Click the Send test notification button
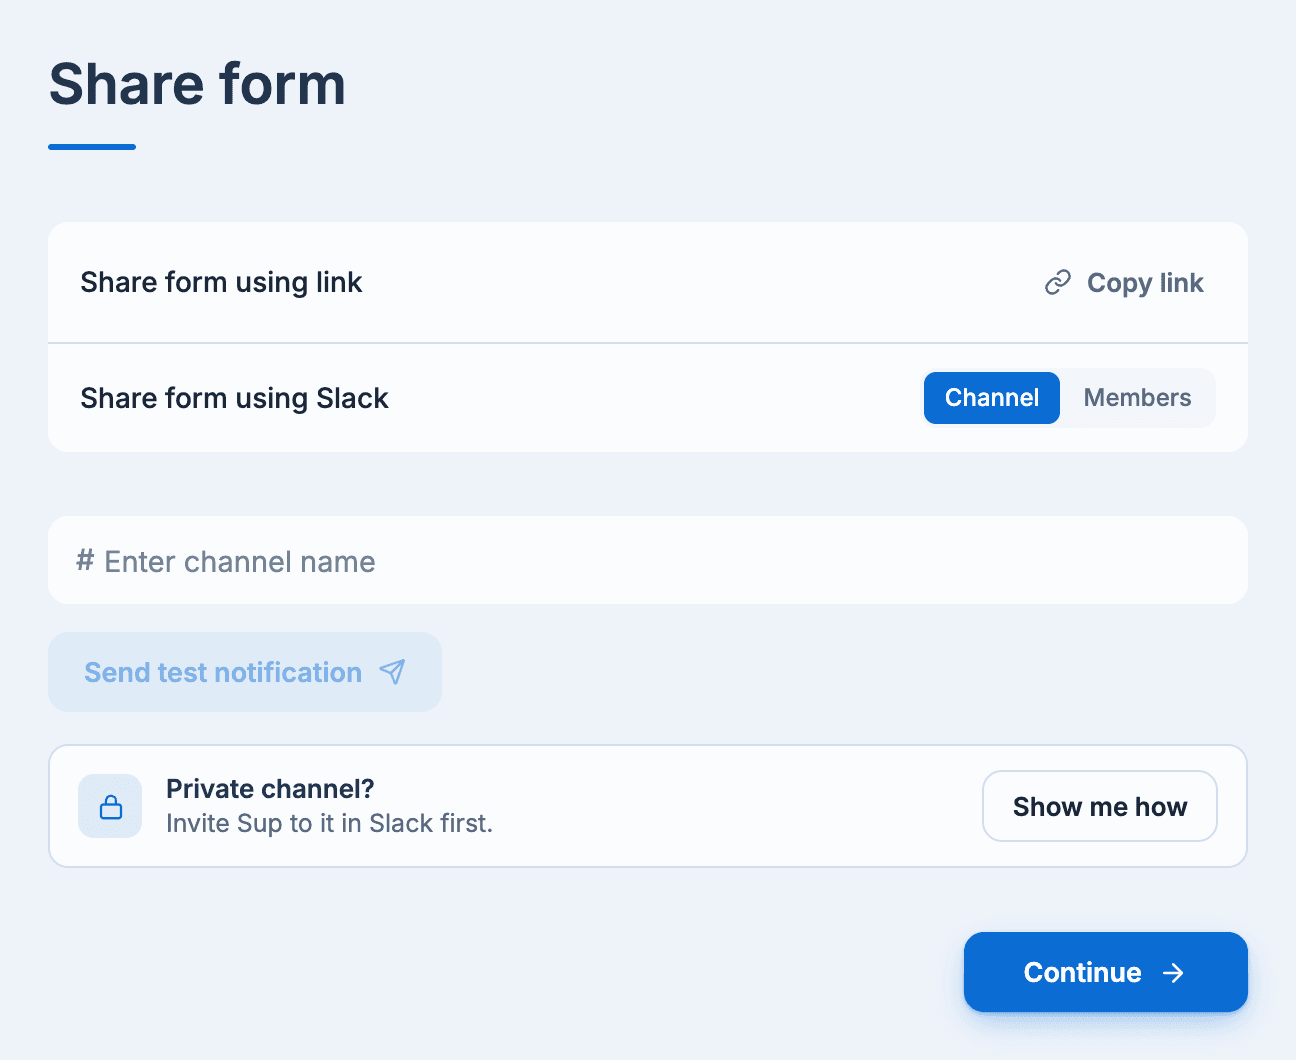 pyautogui.click(x=245, y=672)
